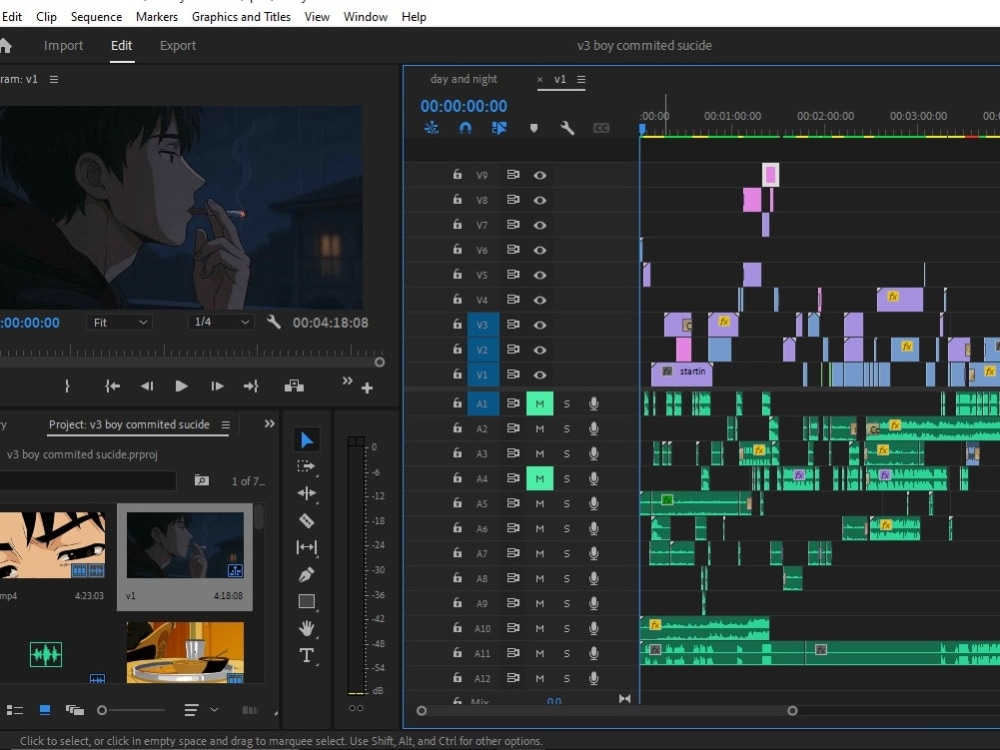Screen dimensions: 1000x750
Task: Toggle V1 track output eye
Action: click(x=540, y=375)
